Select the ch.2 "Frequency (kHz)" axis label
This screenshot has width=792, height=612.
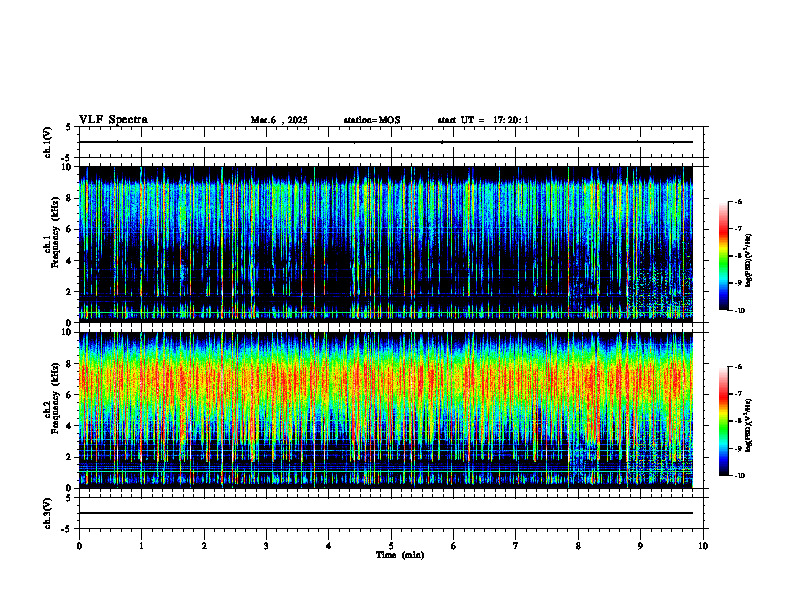click(x=56, y=398)
